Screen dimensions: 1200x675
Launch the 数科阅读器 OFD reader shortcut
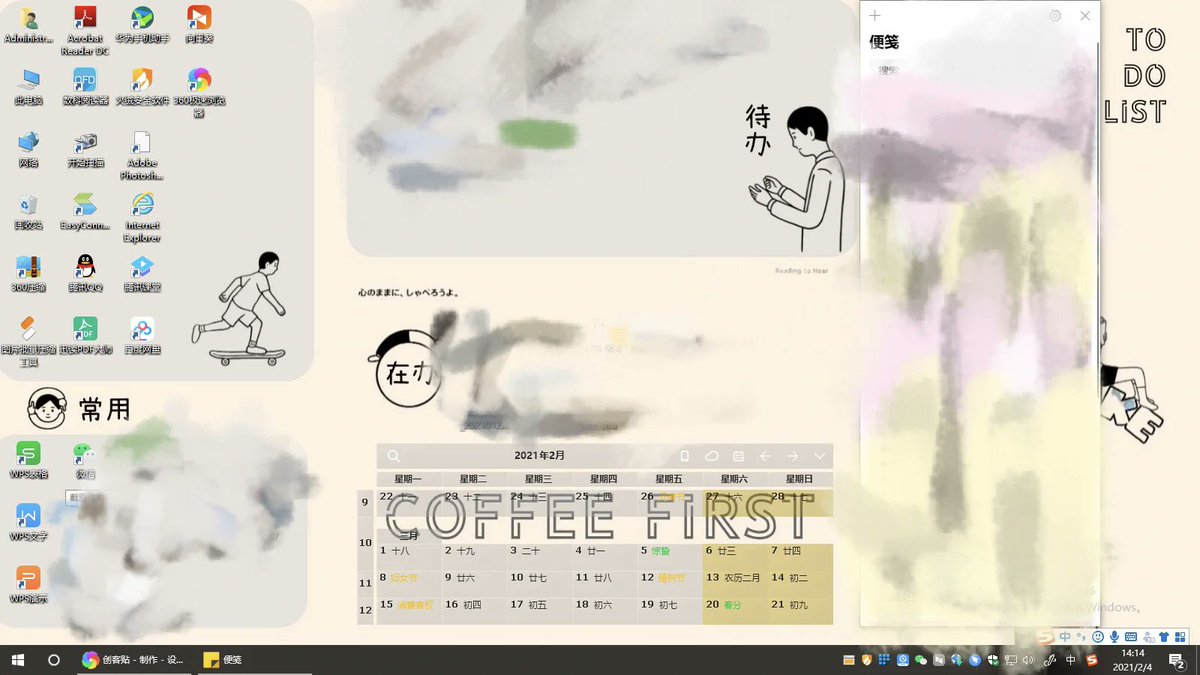pyautogui.click(x=85, y=87)
